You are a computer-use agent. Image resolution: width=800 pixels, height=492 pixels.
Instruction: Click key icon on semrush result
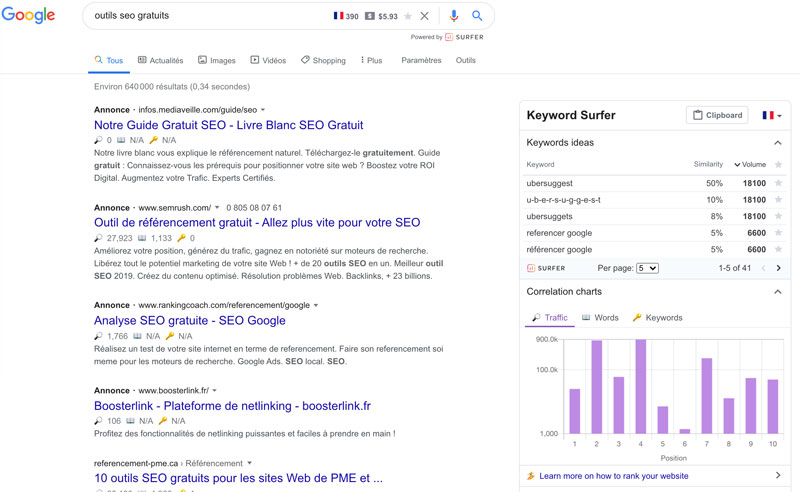click(x=181, y=238)
